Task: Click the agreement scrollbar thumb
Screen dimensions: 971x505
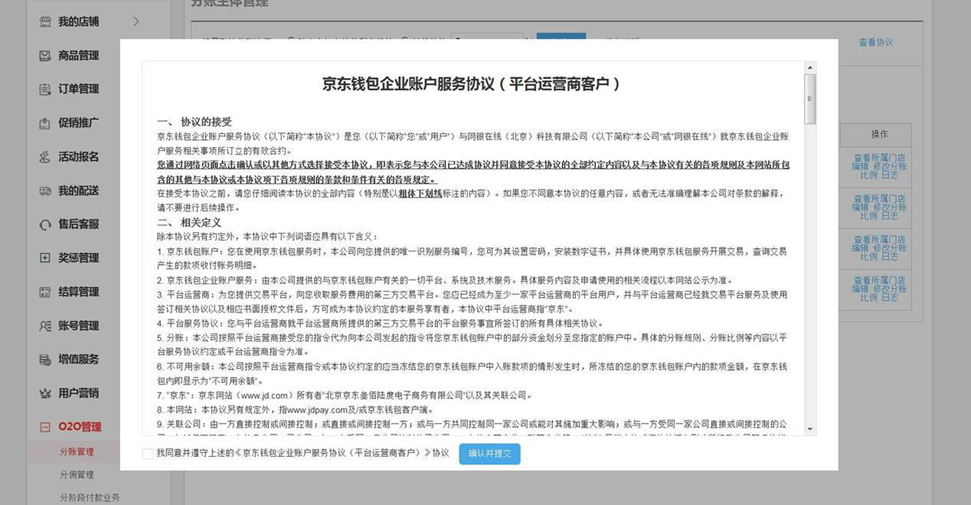Action: (810, 99)
